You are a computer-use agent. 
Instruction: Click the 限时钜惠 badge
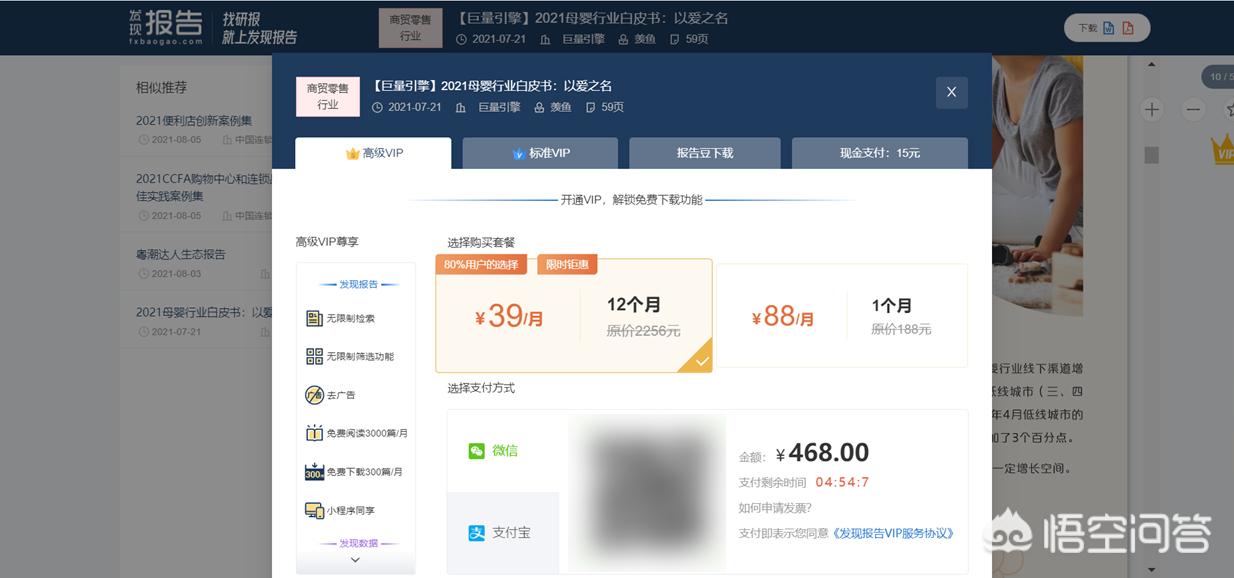click(x=567, y=265)
